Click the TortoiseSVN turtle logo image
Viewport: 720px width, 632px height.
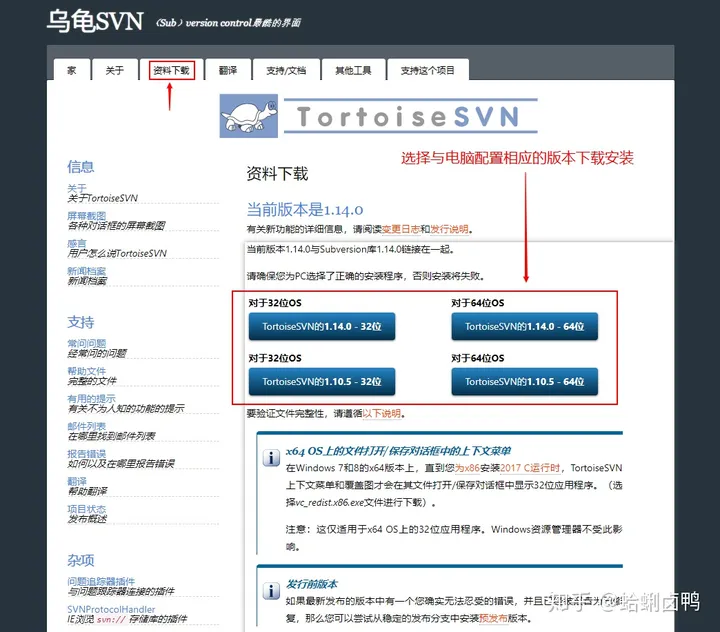pyautogui.click(x=248, y=116)
